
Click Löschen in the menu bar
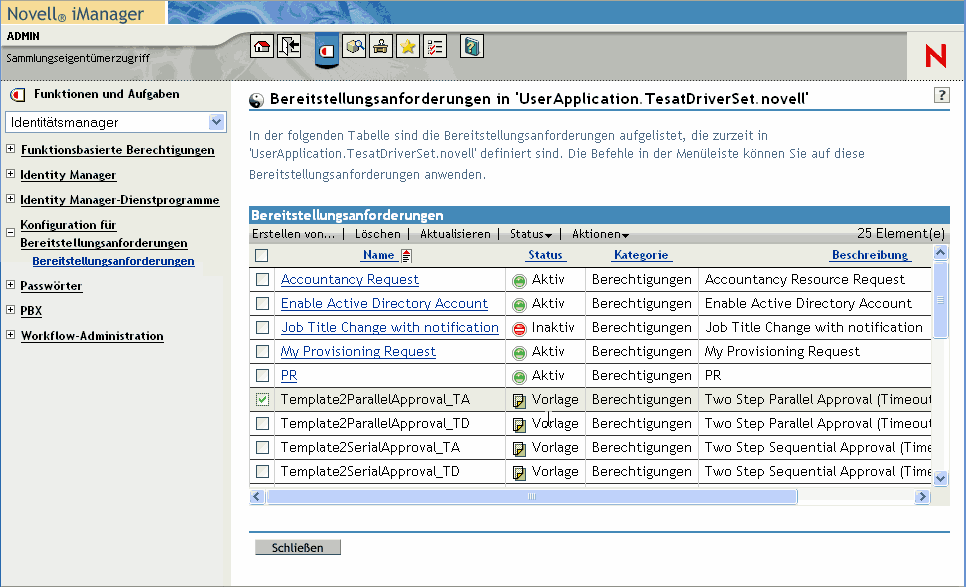[377, 234]
